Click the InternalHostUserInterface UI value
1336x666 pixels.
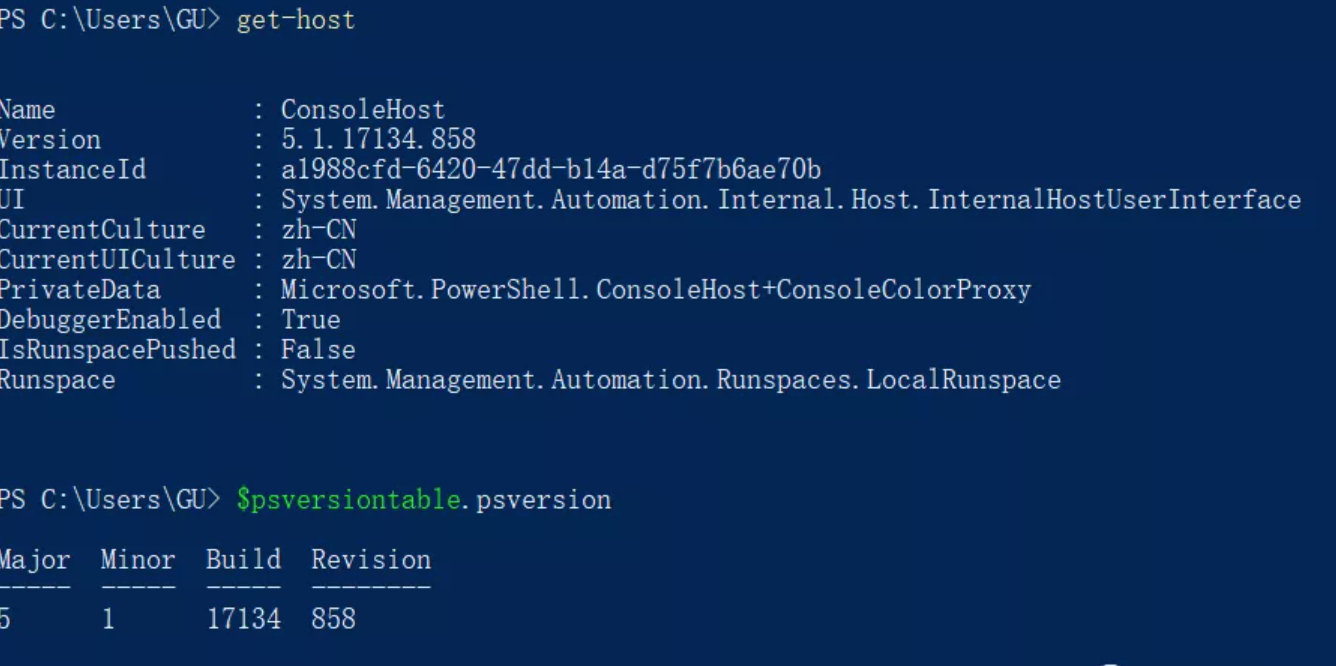[x=790, y=199]
